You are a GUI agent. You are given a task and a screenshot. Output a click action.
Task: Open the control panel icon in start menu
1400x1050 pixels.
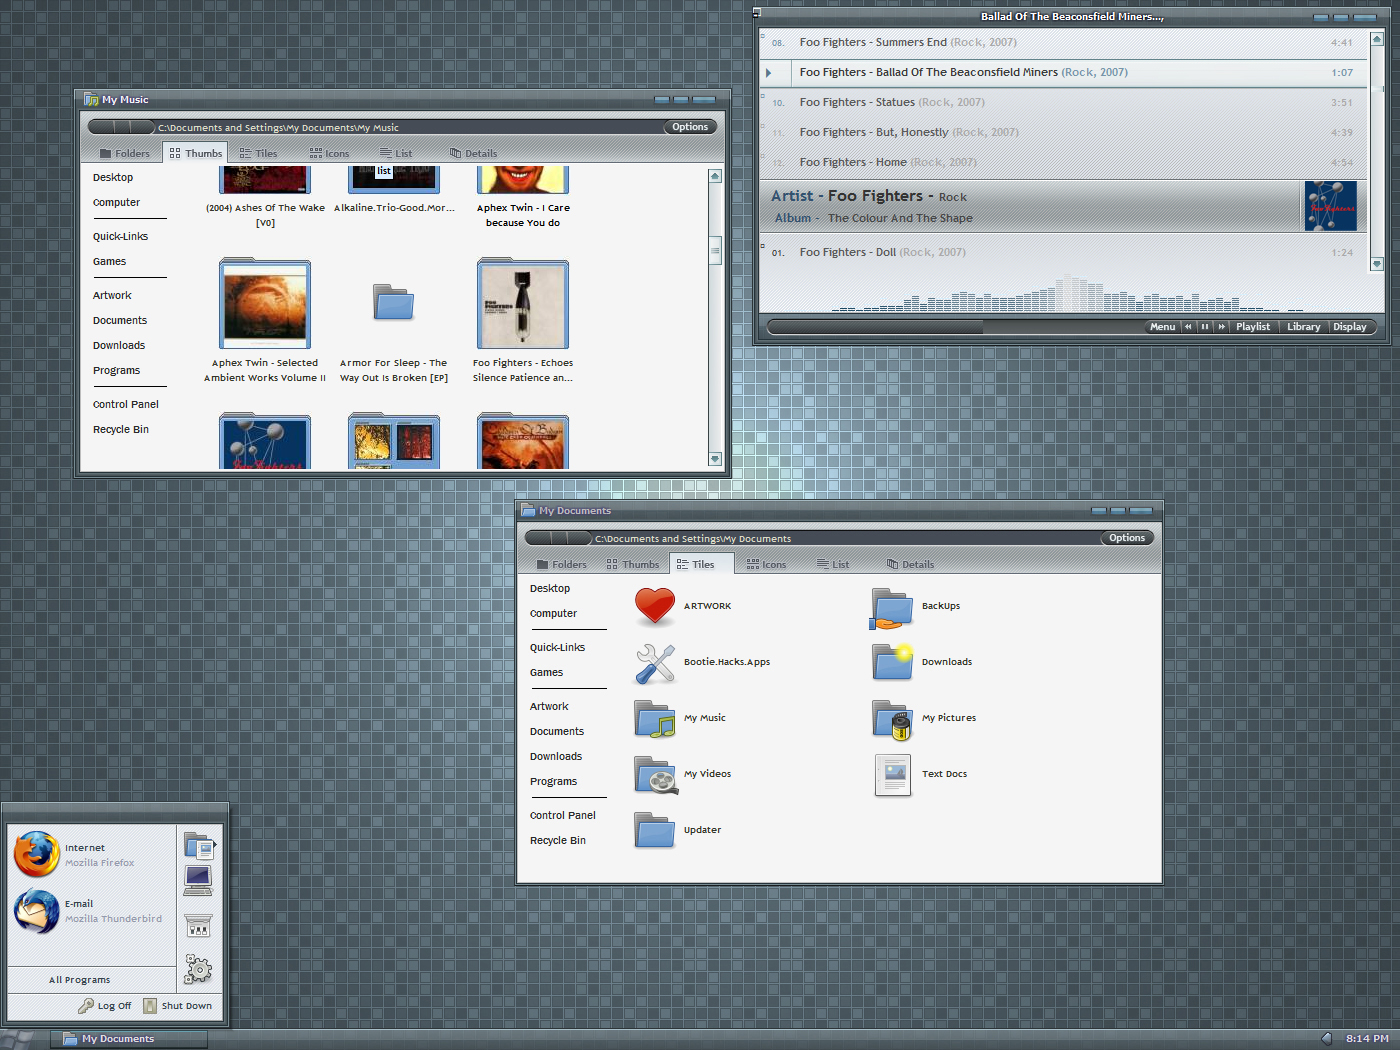[x=198, y=925]
